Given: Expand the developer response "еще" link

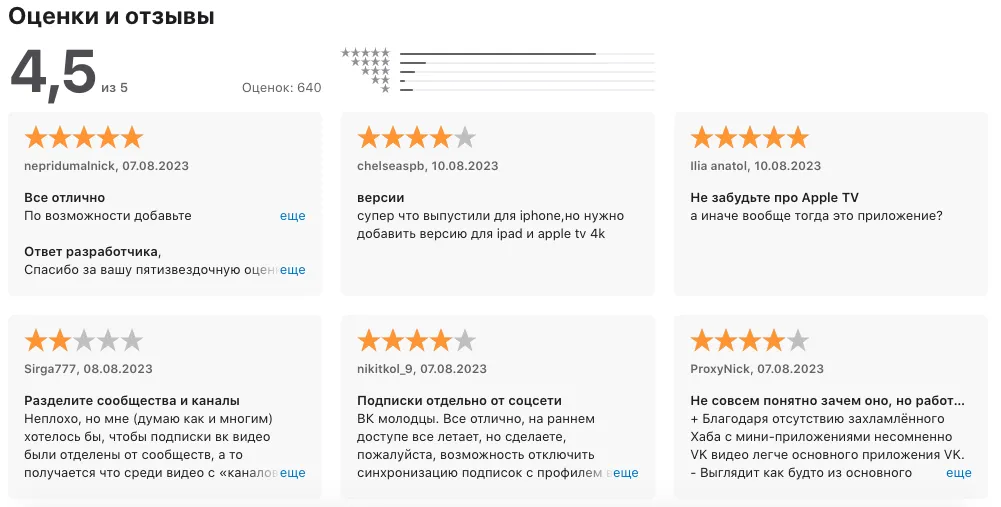Looking at the screenshot, I should point(292,270).
